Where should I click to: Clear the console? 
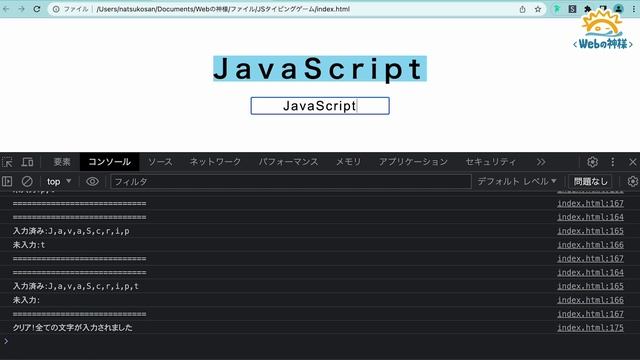pyautogui.click(x=27, y=181)
